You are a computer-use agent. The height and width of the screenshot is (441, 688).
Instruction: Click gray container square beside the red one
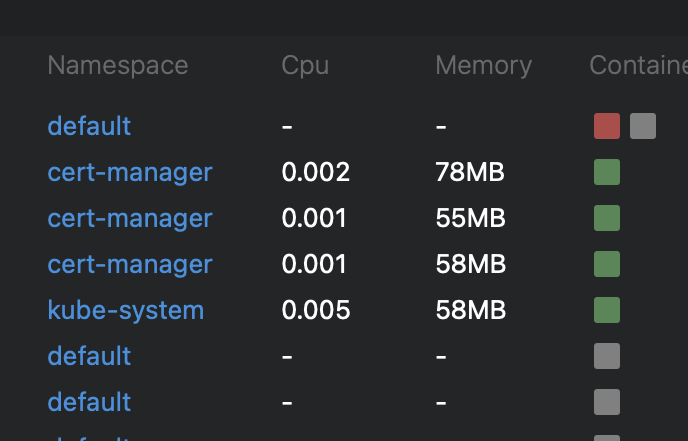[x=643, y=126]
